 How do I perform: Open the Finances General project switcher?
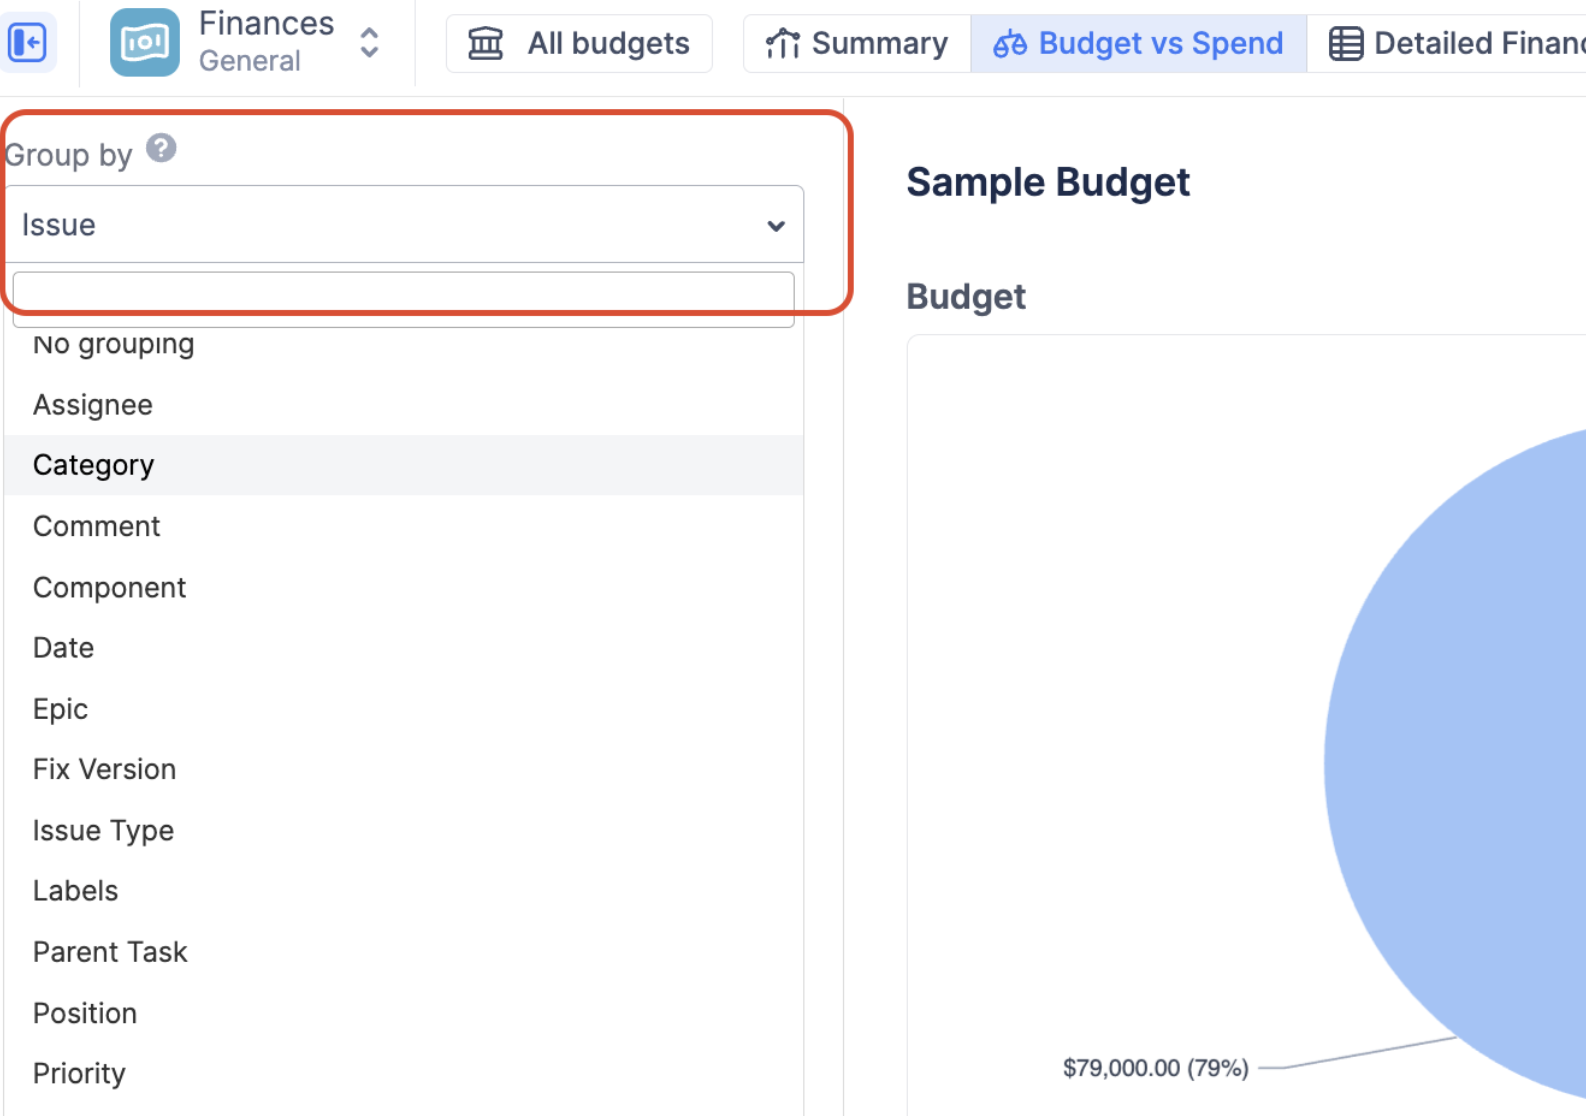tap(369, 43)
